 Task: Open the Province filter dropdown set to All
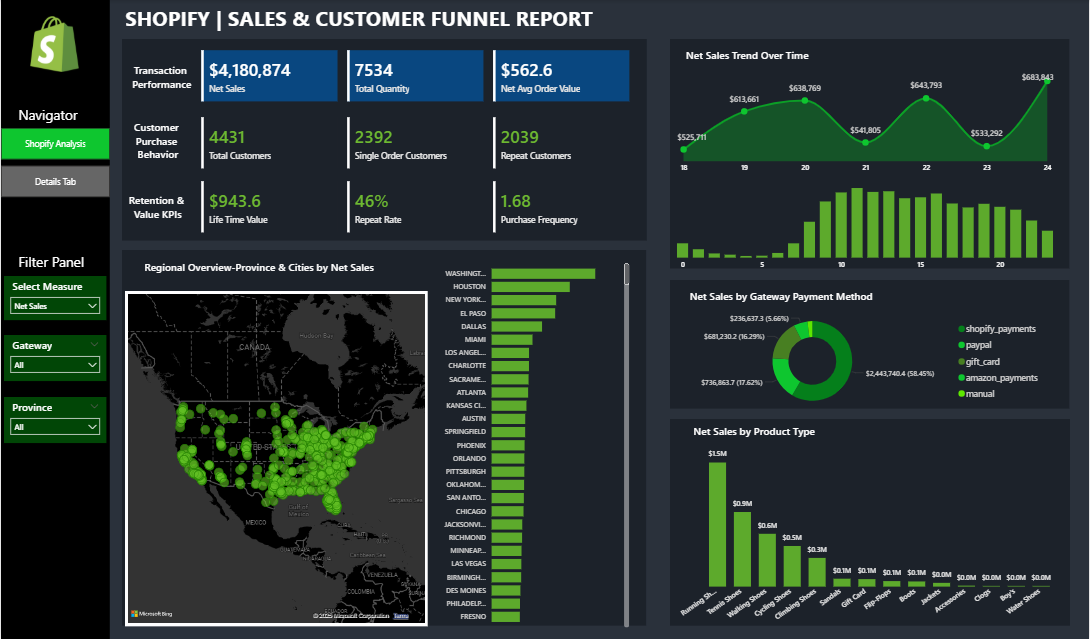click(x=56, y=427)
